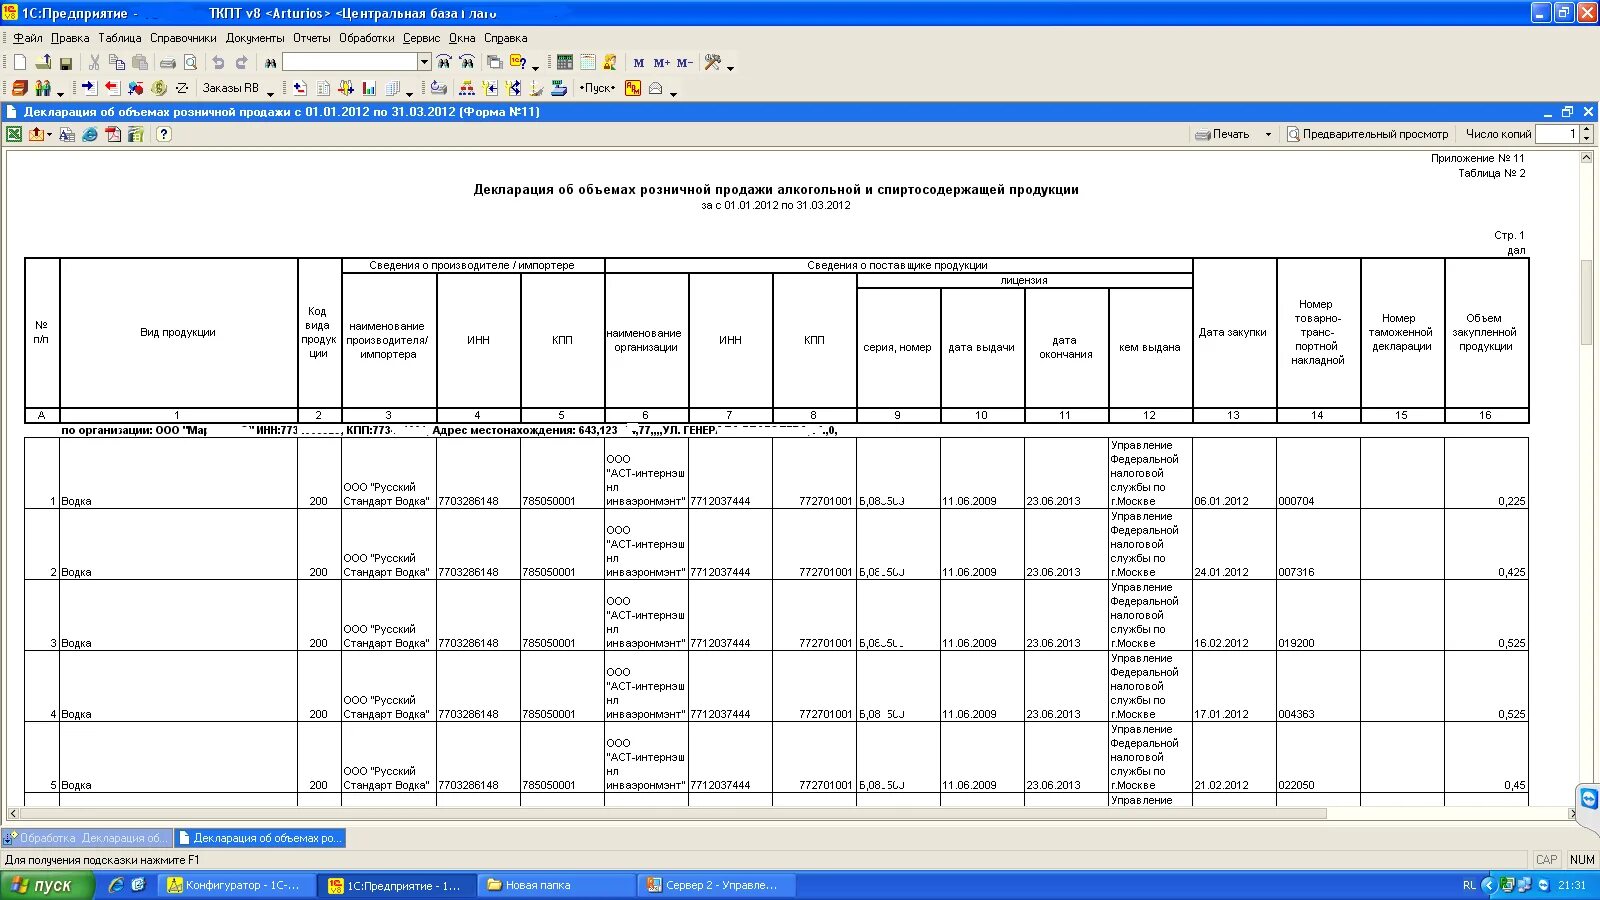This screenshot has height=900, width=1600.
Task: Click the binoculars find icon left of the search box
Action: (270, 63)
